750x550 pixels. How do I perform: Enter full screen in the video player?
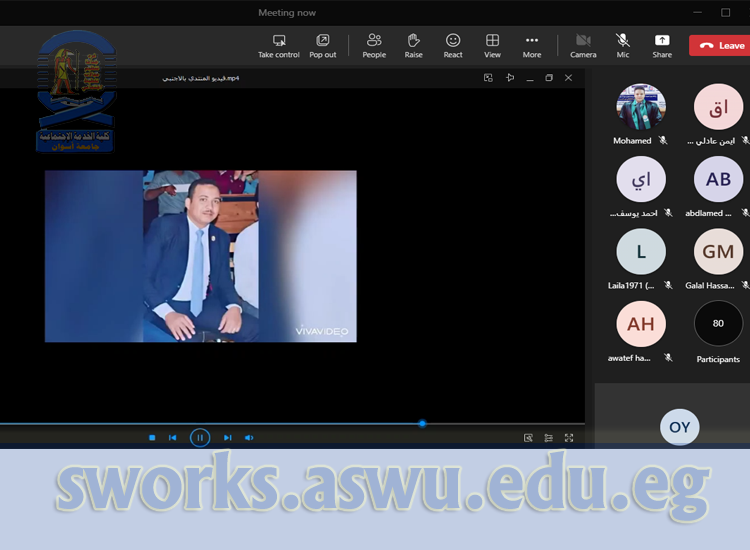click(569, 437)
